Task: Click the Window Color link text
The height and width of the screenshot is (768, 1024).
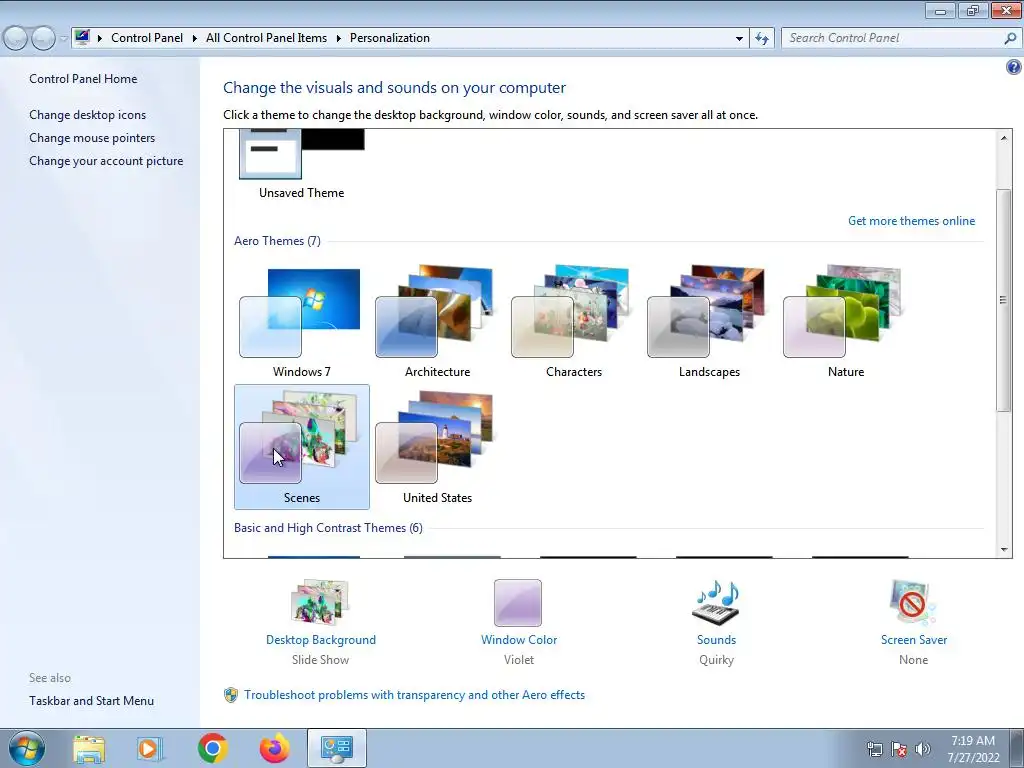Action: tap(519, 640)
